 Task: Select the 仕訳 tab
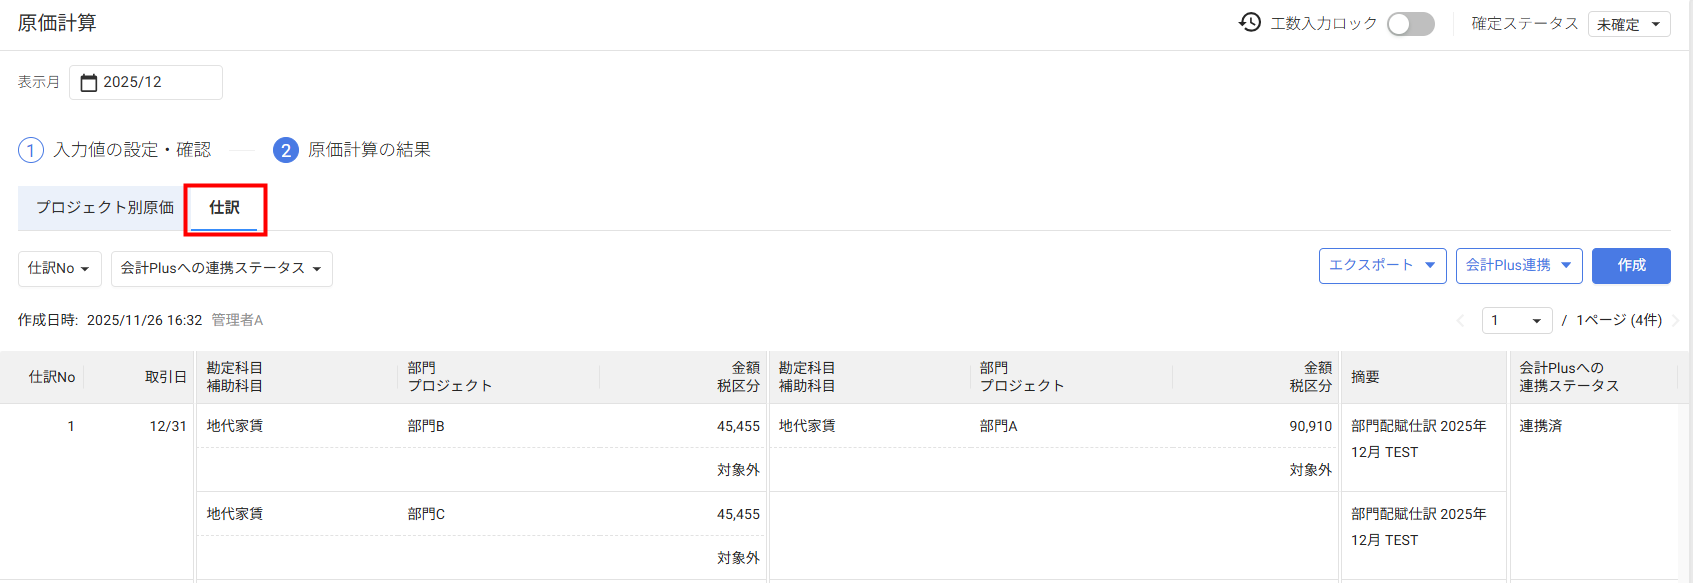click(x=225, y=207)
